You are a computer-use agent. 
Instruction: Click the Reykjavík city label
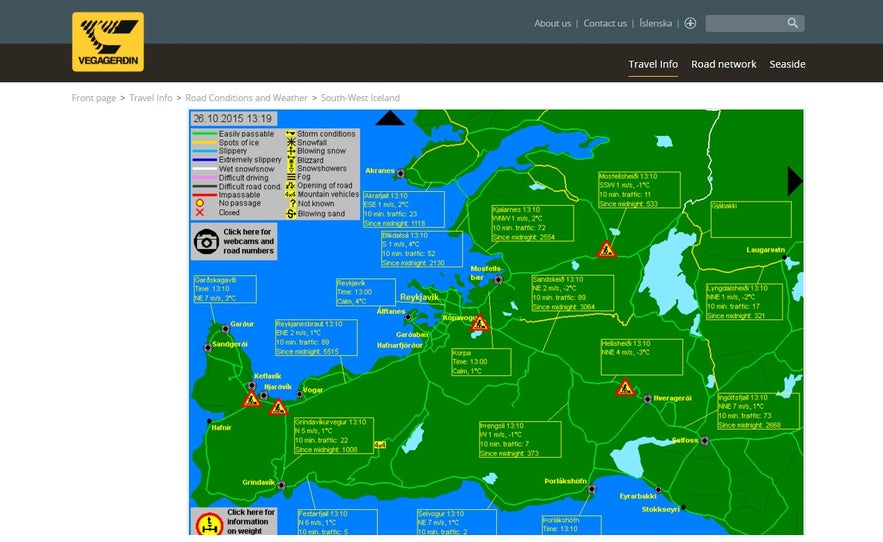pyautogui.click(x=419, y=297)
